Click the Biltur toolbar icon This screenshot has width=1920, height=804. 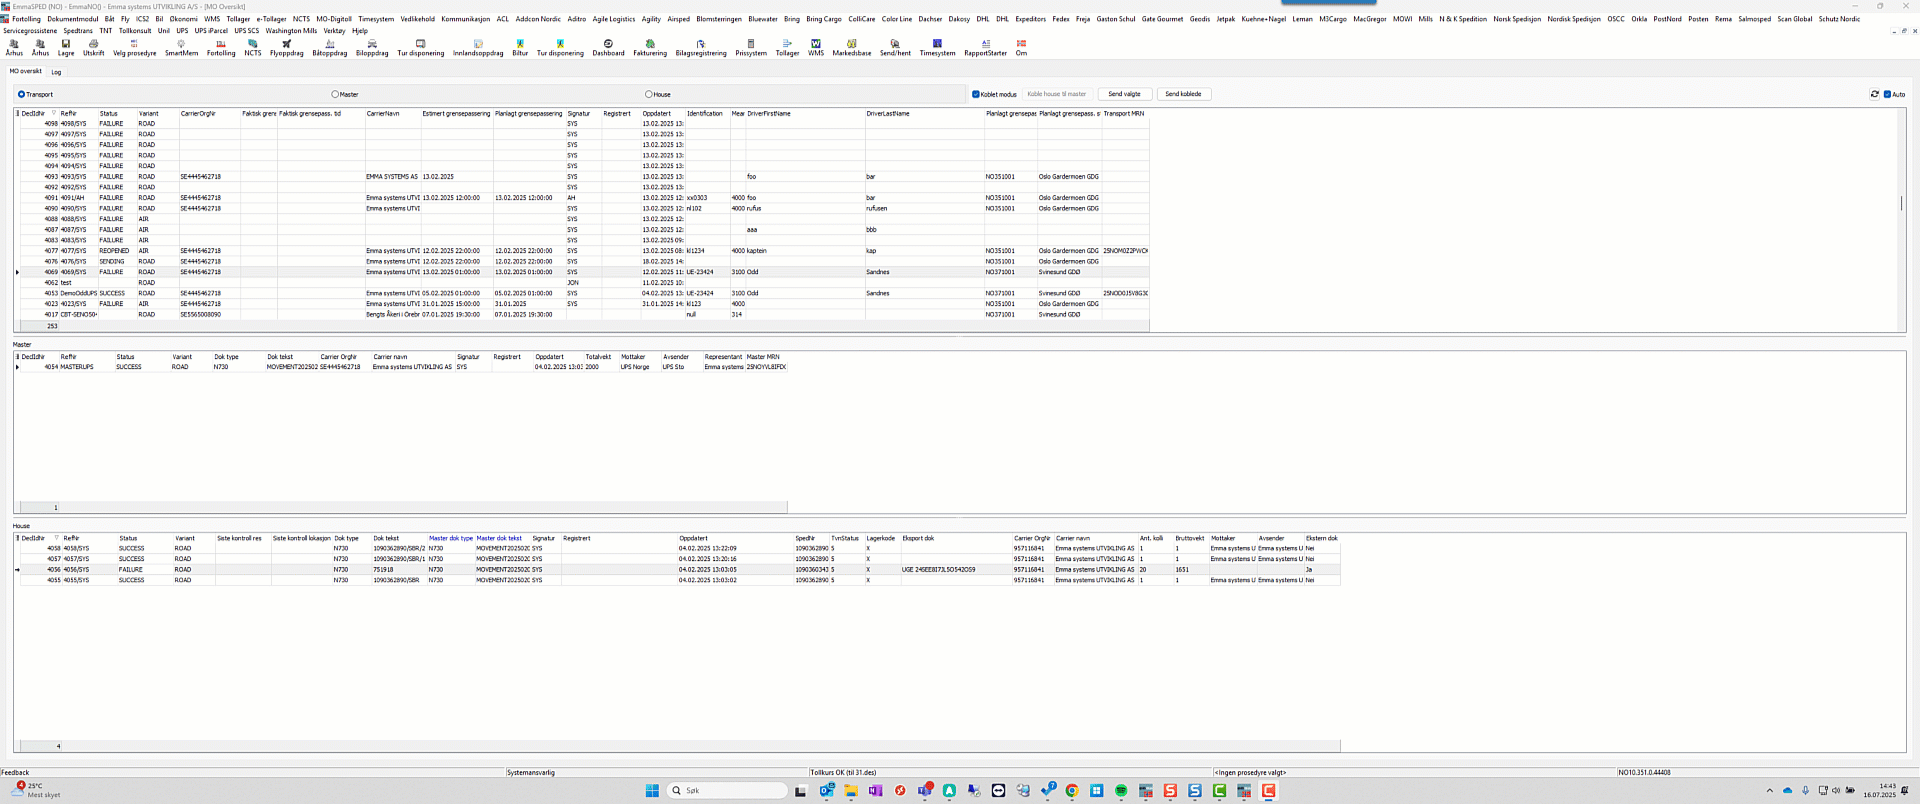pyautogui.click(x=520, y=48)
